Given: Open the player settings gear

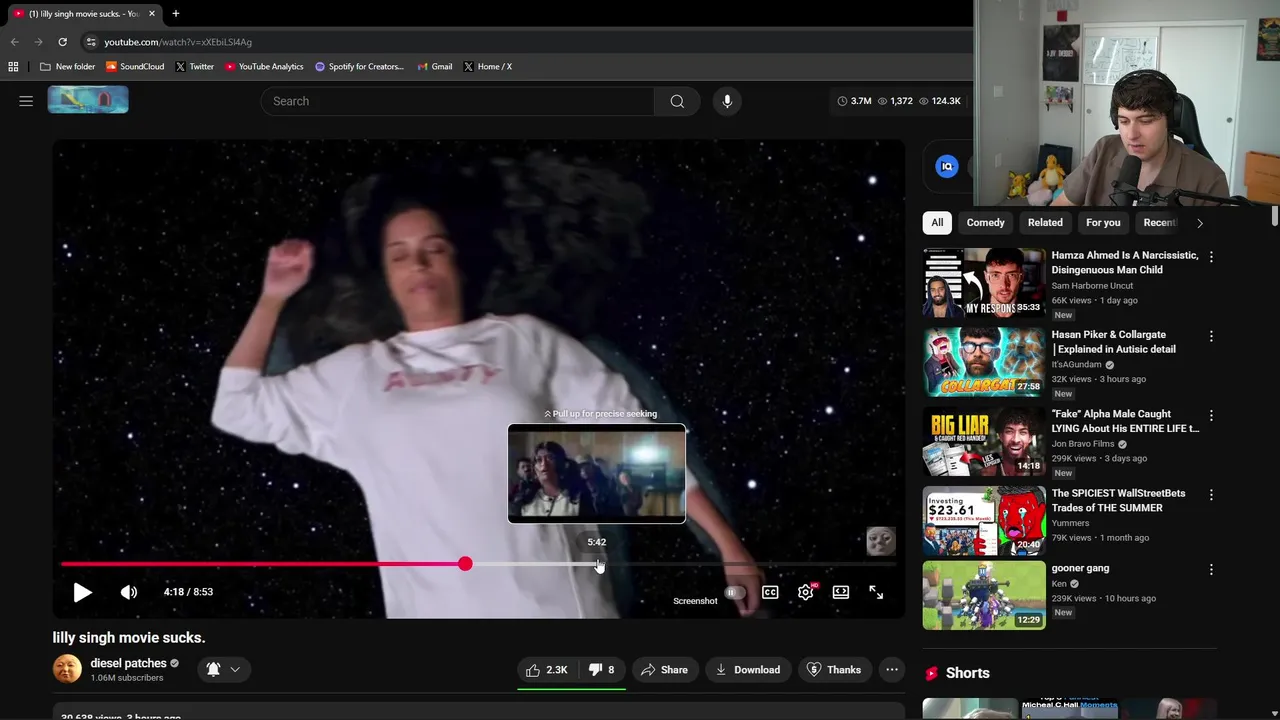Looking at the screenshot, I should [805, 592].
